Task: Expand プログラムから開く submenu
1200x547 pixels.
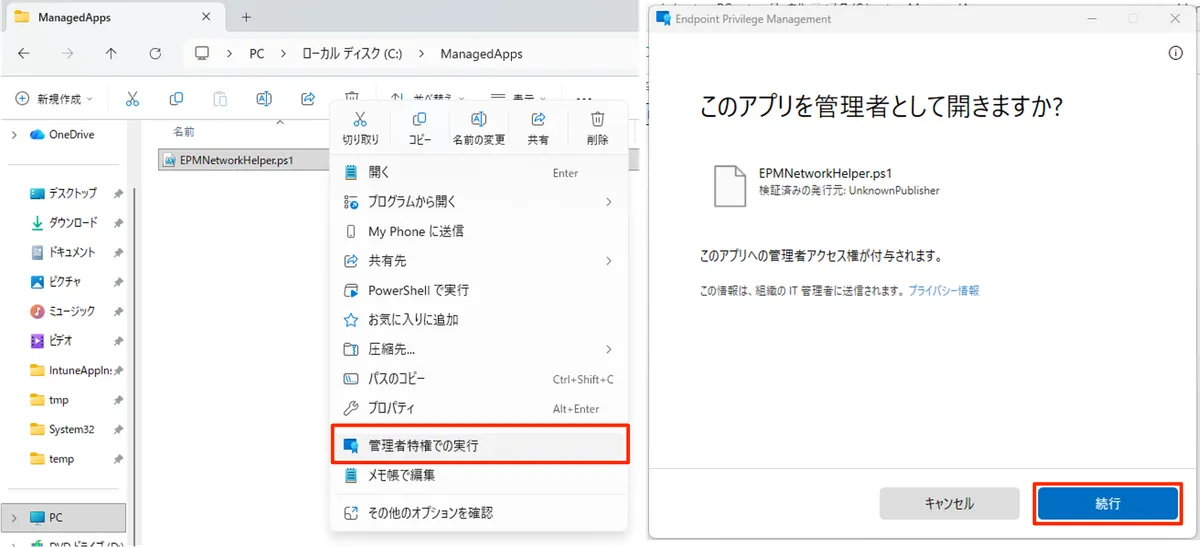Action: (x=608, y=202)
